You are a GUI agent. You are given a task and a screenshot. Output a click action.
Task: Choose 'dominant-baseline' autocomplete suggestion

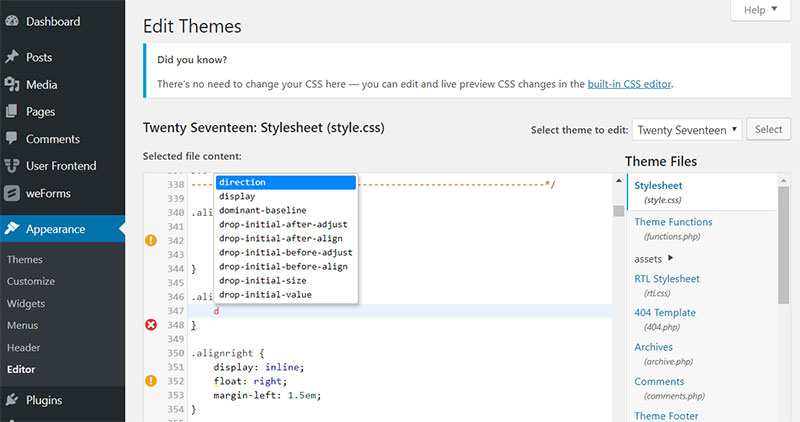coord(286,210)
